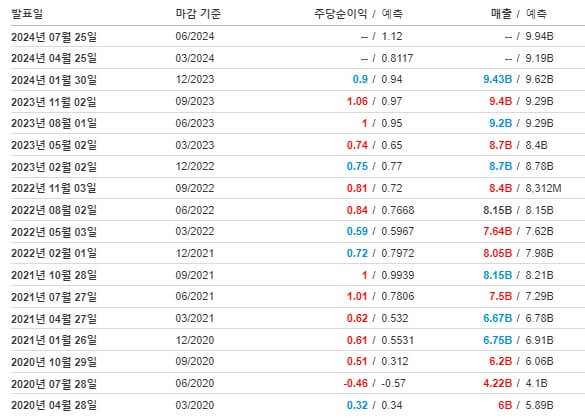Click the 매출 / 예측 column header
Viewport: 585px width, 420px height.
(x=519, y=14)
